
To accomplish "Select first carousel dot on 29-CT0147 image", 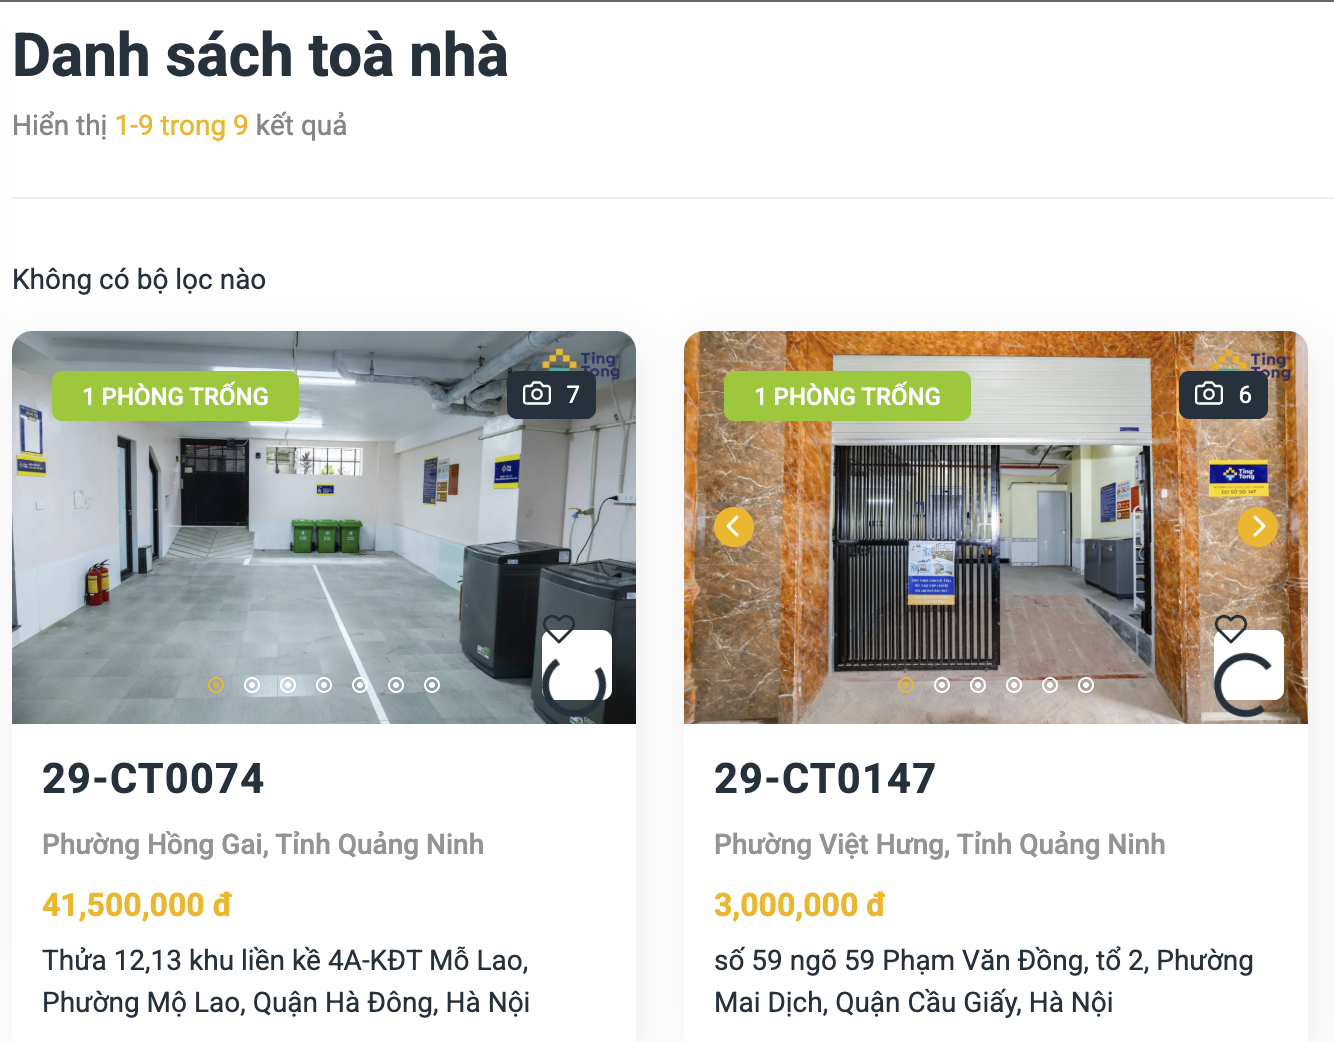I will click(906, 685).
